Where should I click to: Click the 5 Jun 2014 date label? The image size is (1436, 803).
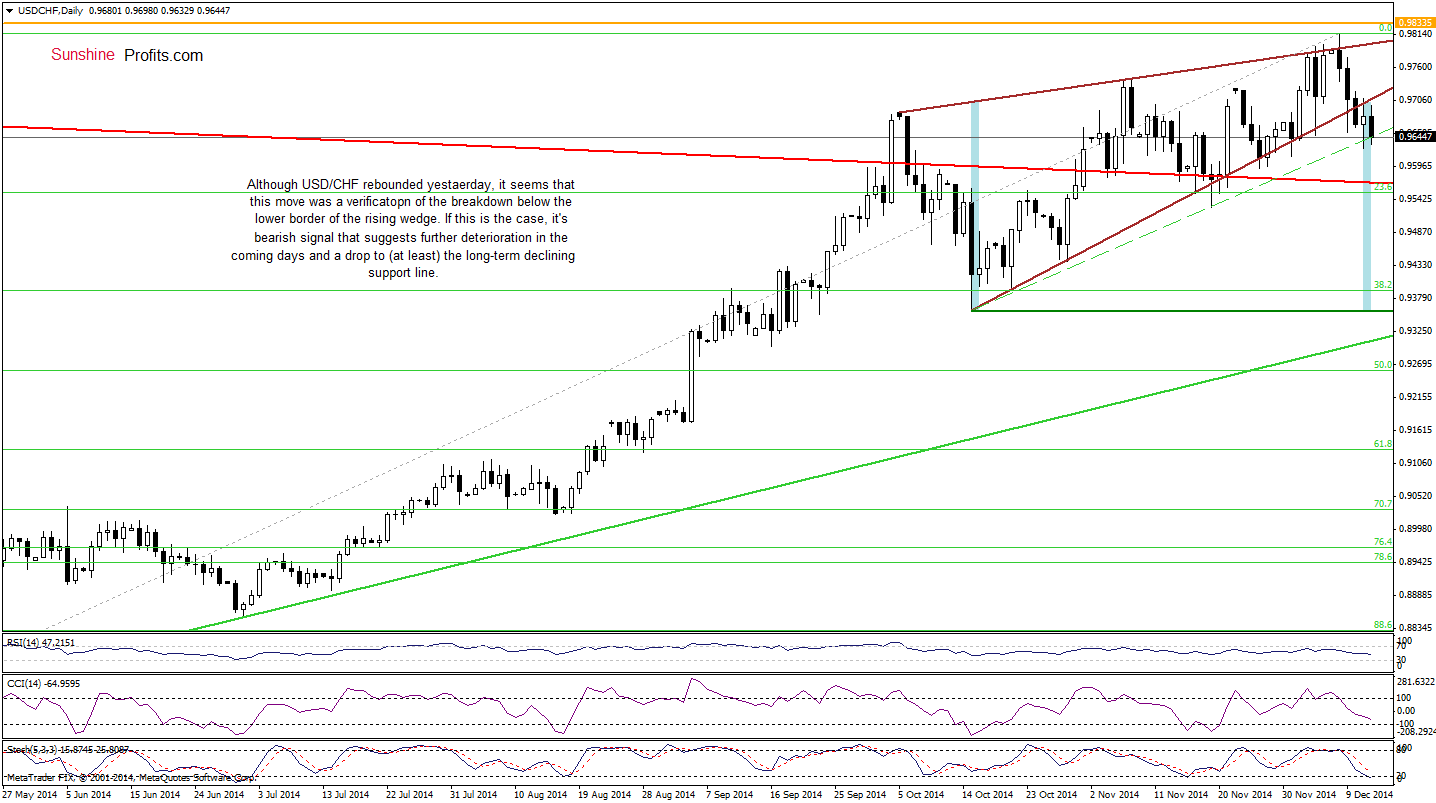tap(89, 794)
